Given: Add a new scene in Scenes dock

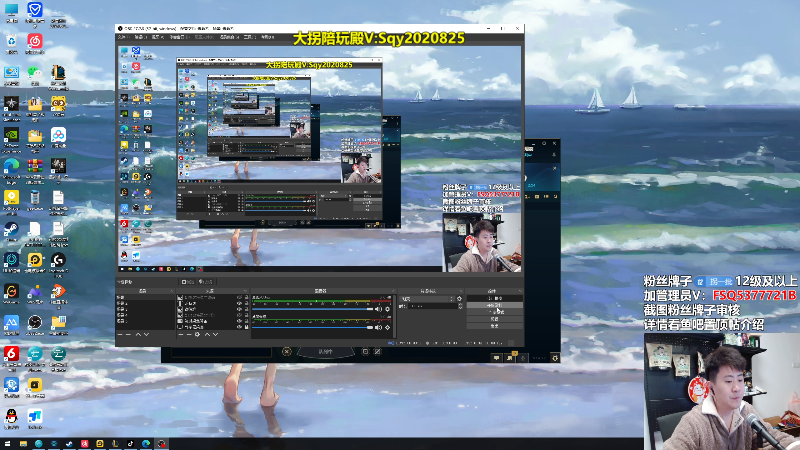Looking at the screenshot, I should pyautogui.click(x=120, y=334).
